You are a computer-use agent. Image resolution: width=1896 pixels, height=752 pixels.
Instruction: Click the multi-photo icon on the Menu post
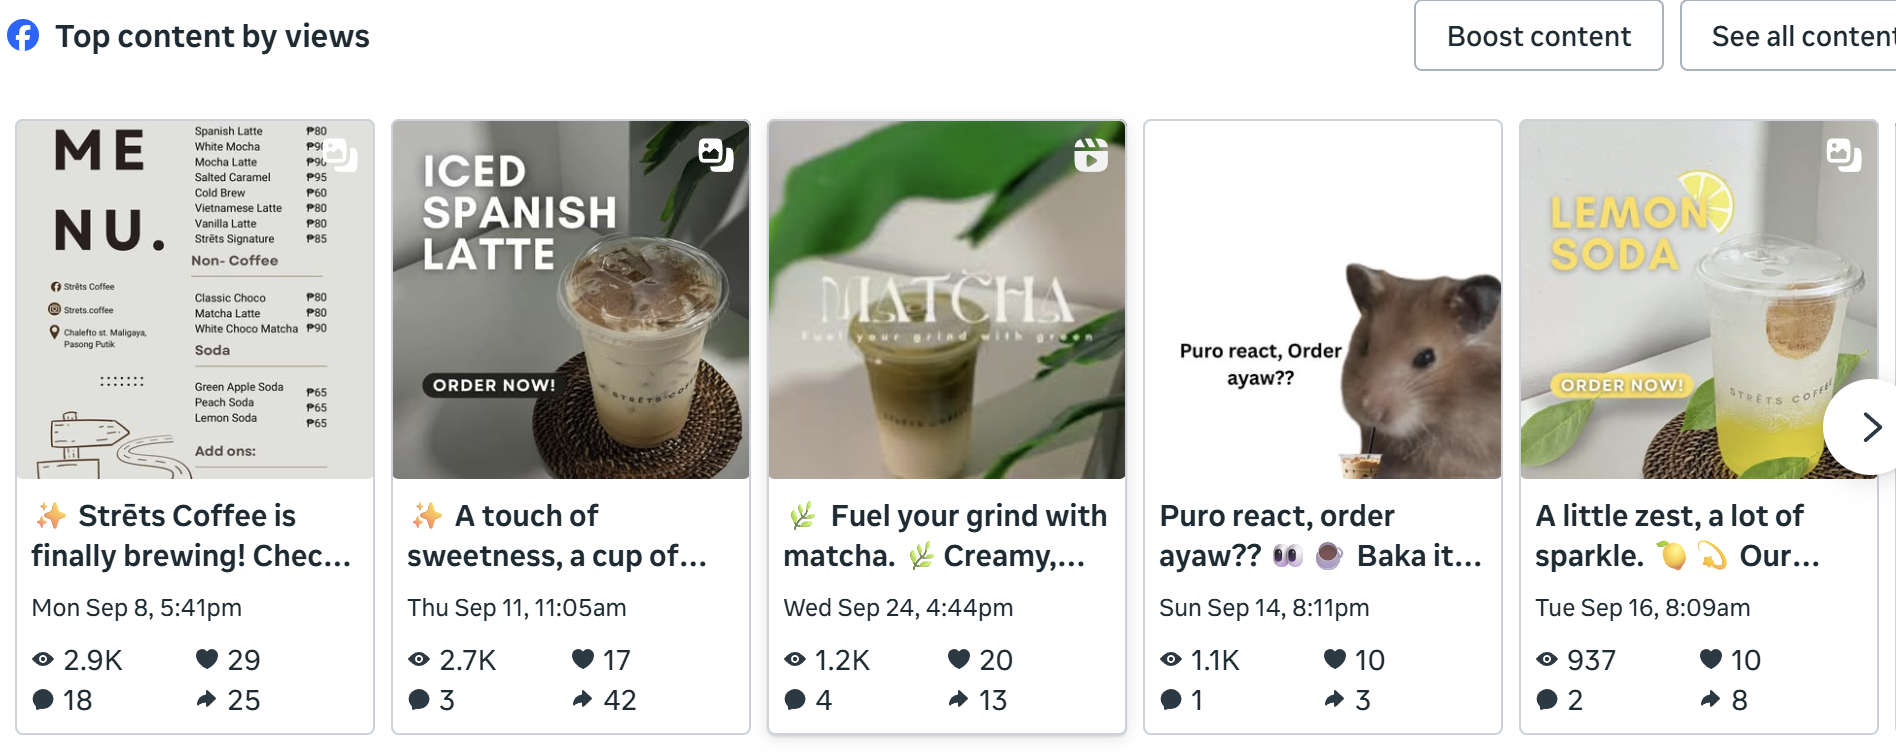pos(340,155)
